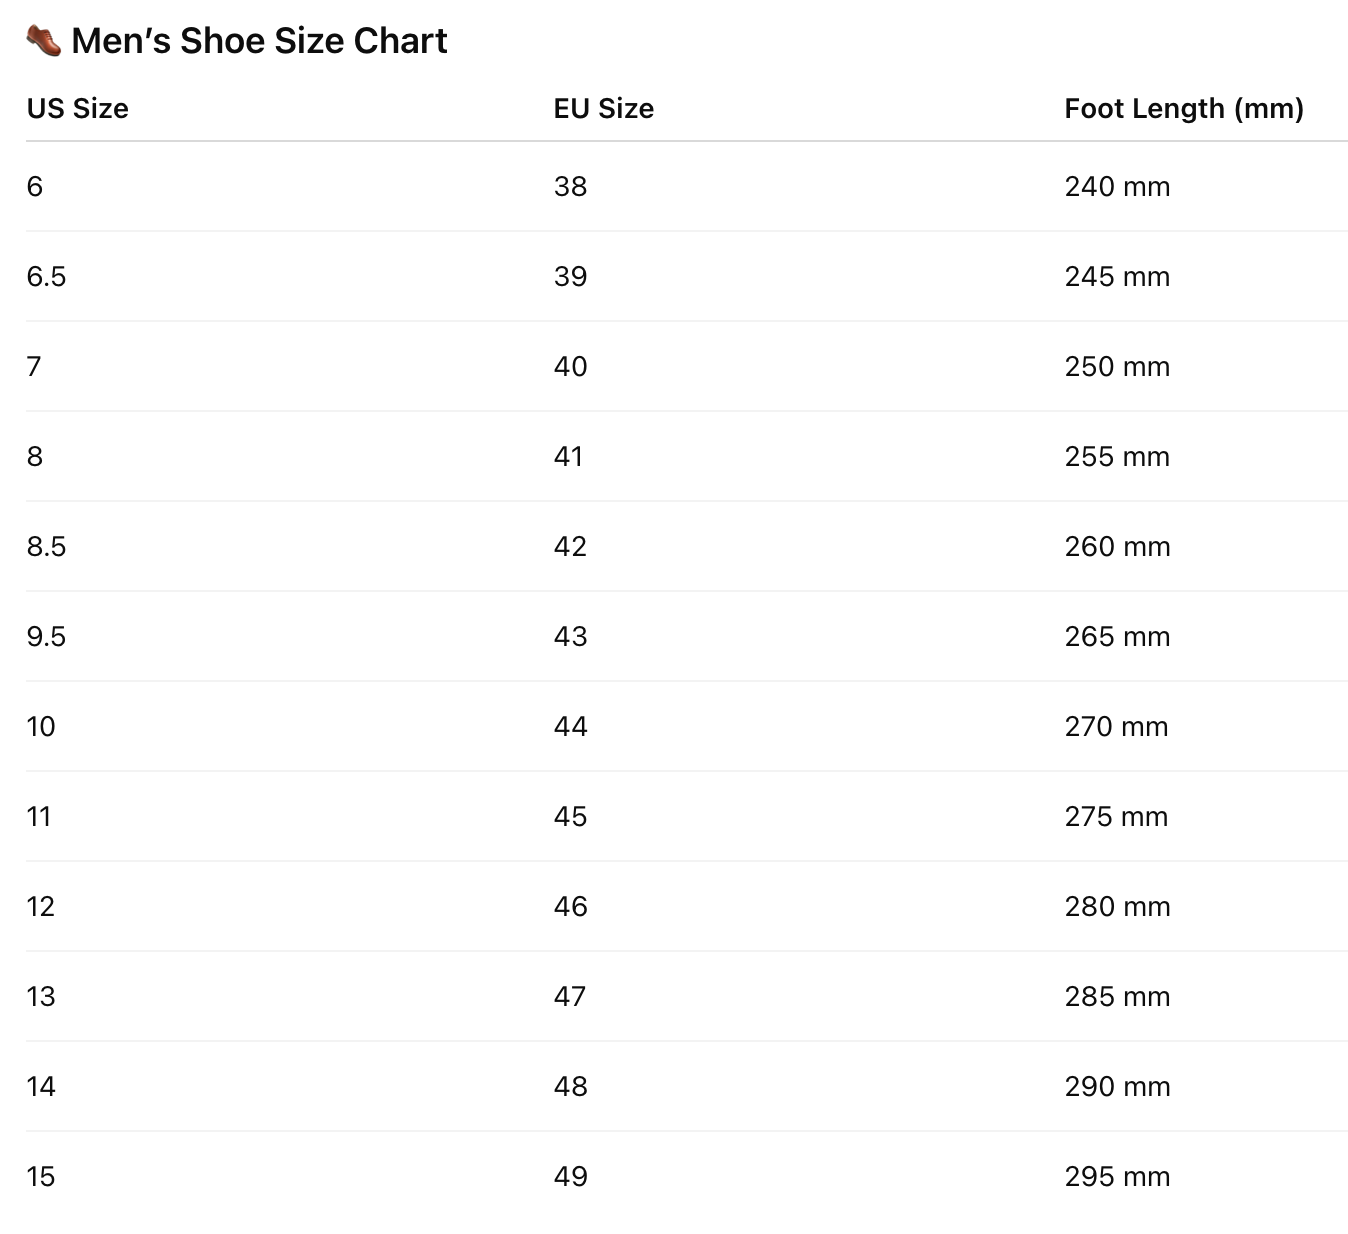The image size is (1348, 1234).
Task: Click US size 6.5 cell
Action: point(46,276)
